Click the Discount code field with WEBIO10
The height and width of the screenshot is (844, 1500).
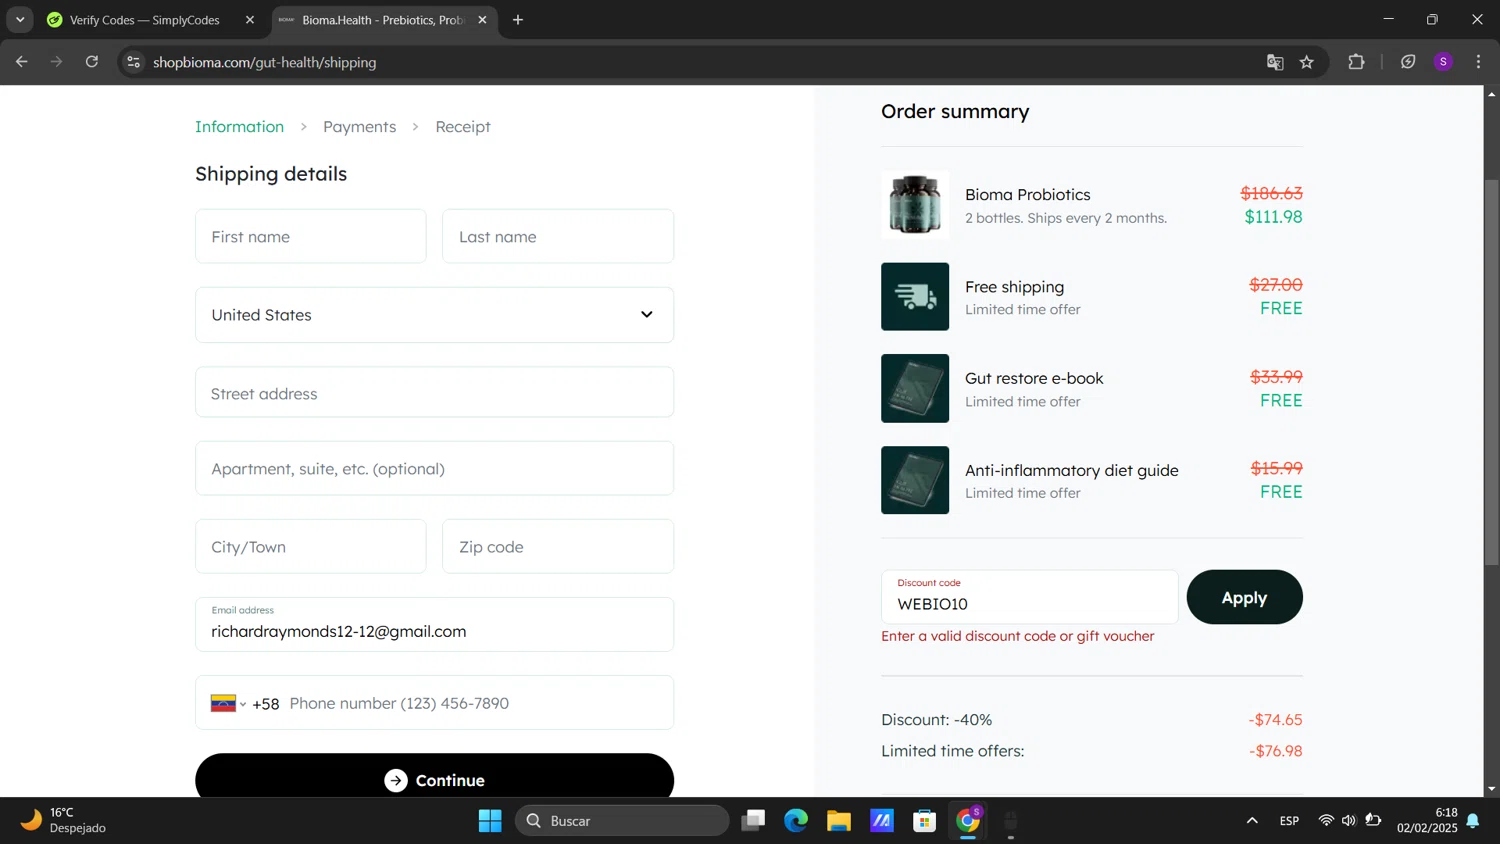coord(1029,597)
